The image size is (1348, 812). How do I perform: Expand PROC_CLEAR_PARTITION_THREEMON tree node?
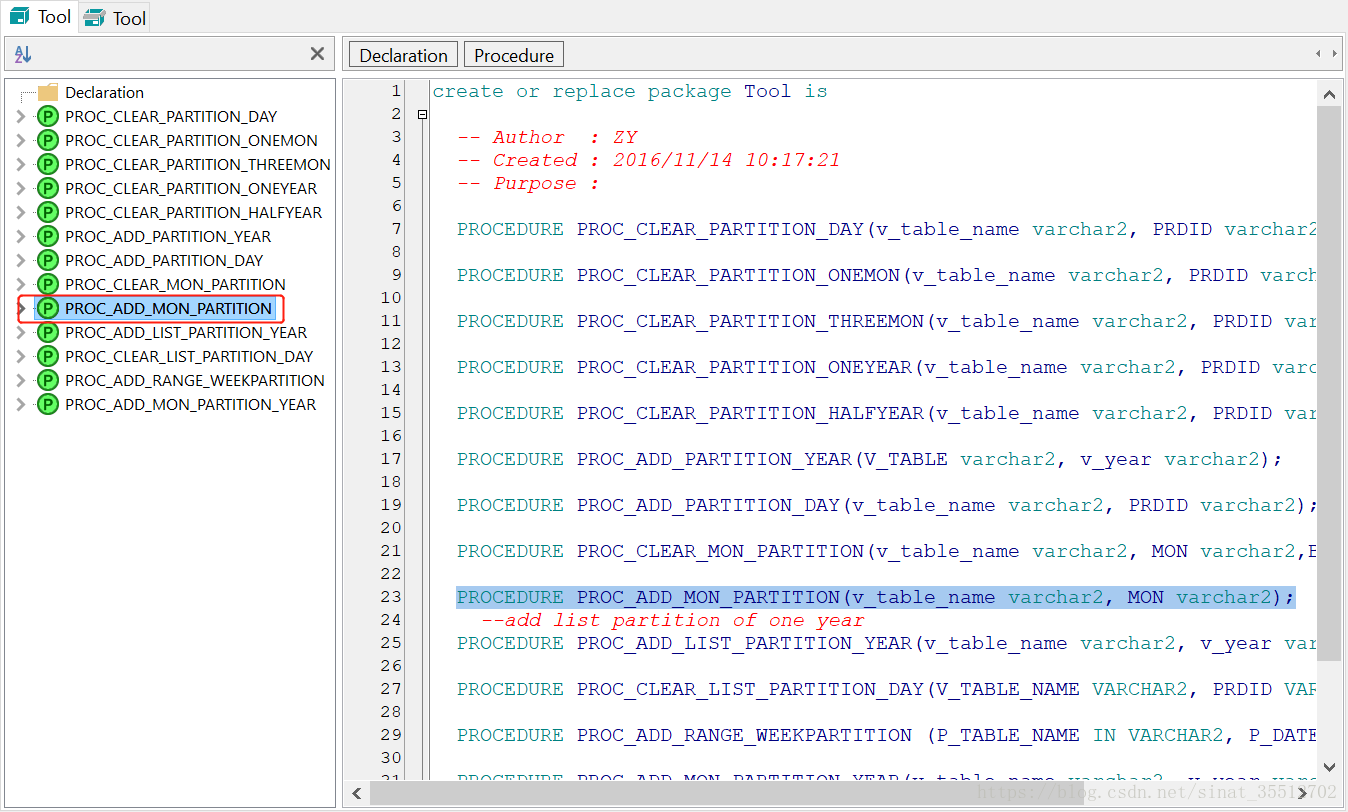pos(21,164)
